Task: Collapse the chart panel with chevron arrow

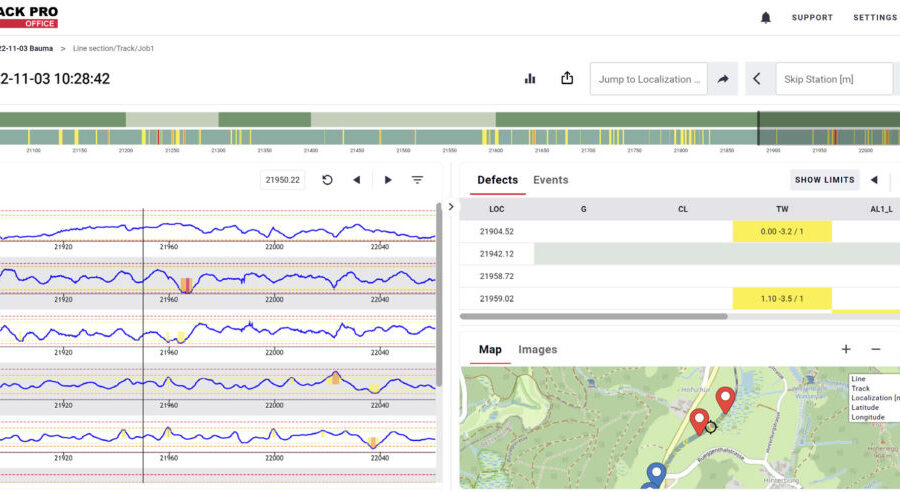Action: pos(450,207)
